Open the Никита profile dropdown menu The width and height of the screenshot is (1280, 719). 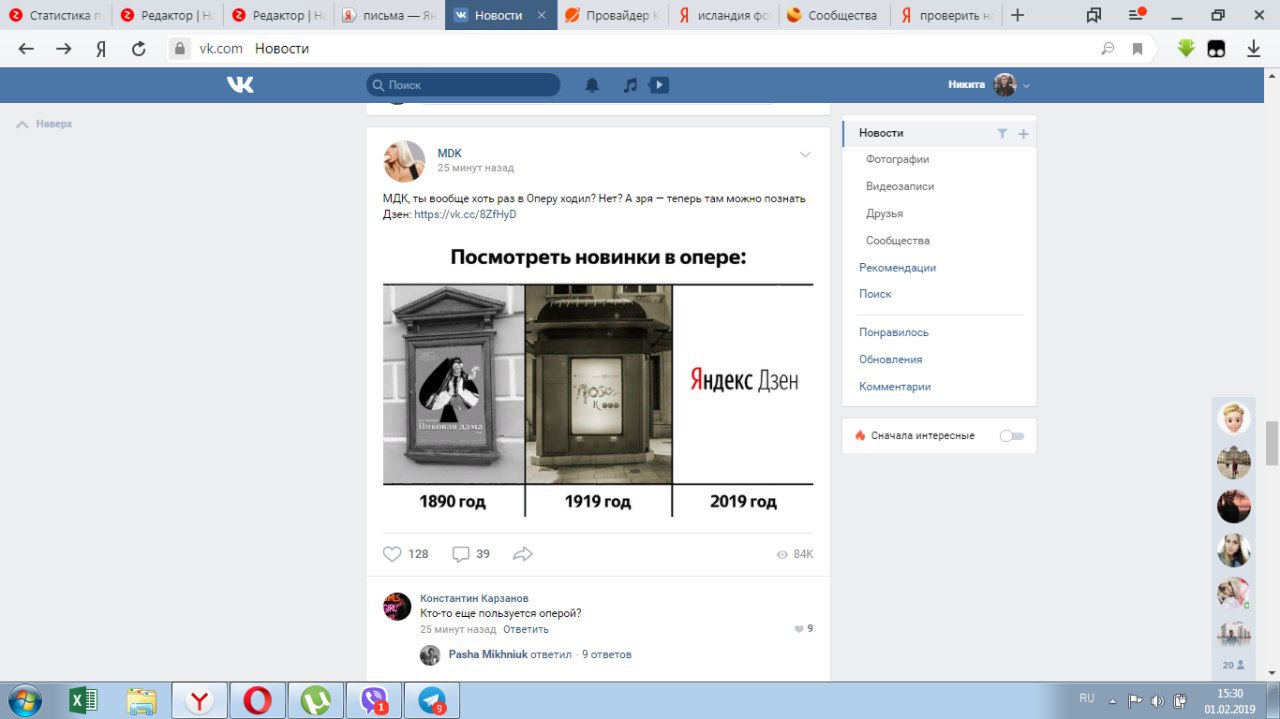[x=989, y=85]
